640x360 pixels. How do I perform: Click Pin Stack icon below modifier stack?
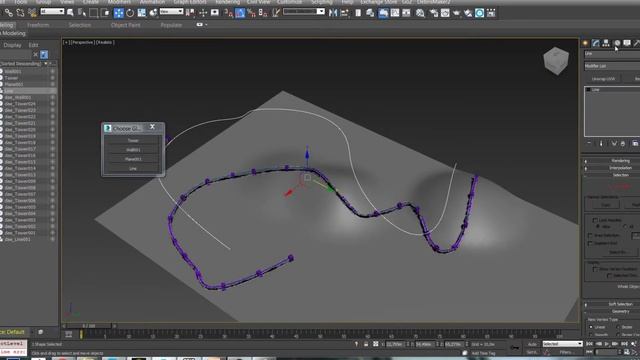(589, 143)
